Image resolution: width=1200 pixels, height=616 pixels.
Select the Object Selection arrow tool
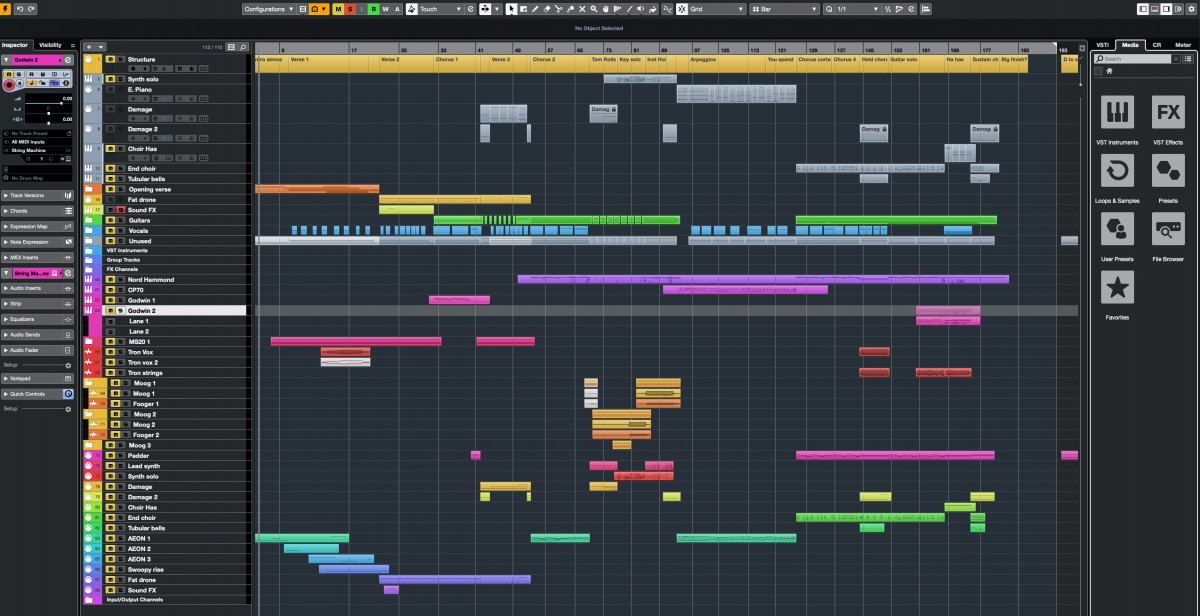(512, 9)
